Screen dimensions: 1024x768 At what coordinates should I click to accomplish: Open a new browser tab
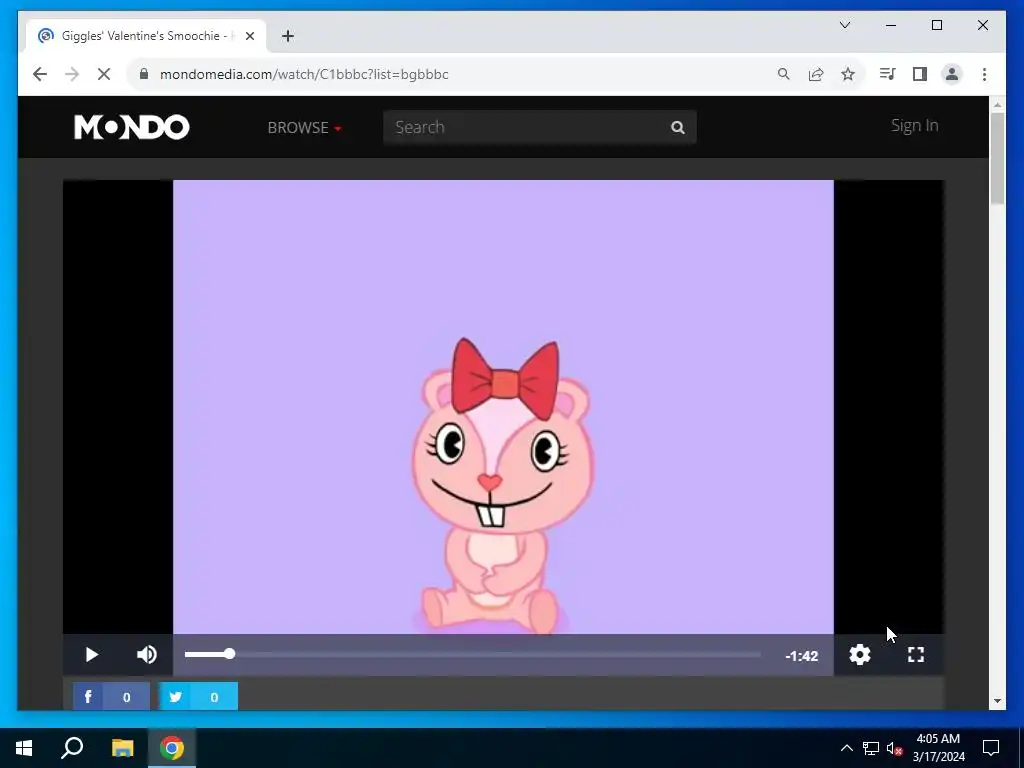point(288,36)
